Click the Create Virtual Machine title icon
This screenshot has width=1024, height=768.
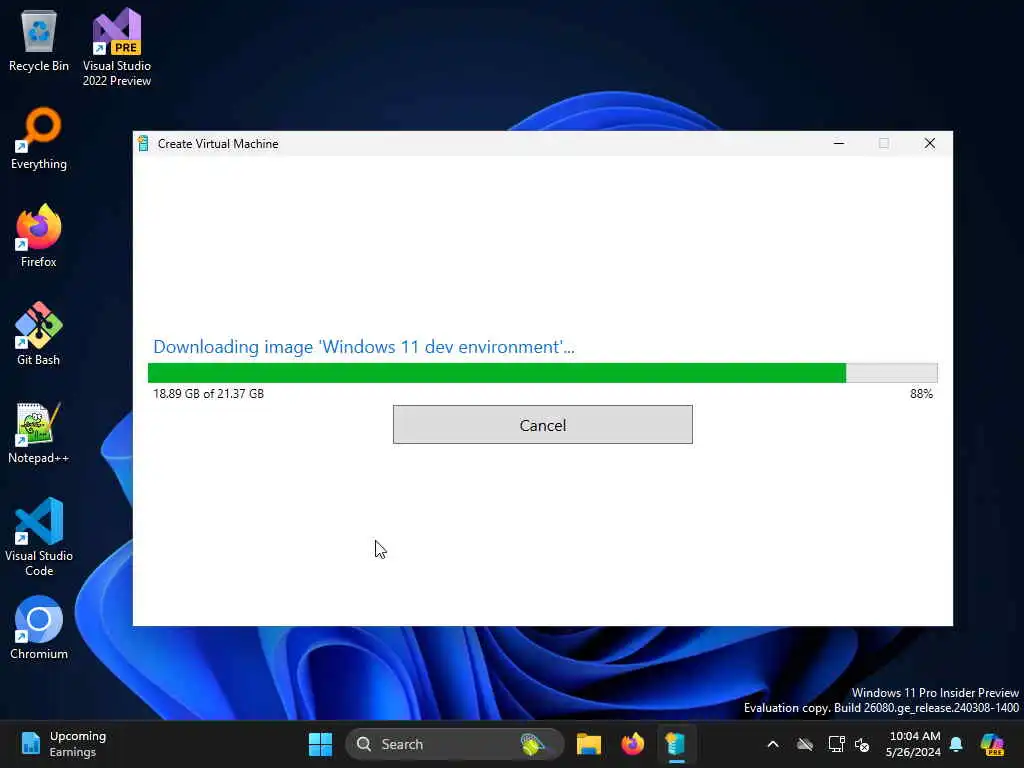pos(144,144)
